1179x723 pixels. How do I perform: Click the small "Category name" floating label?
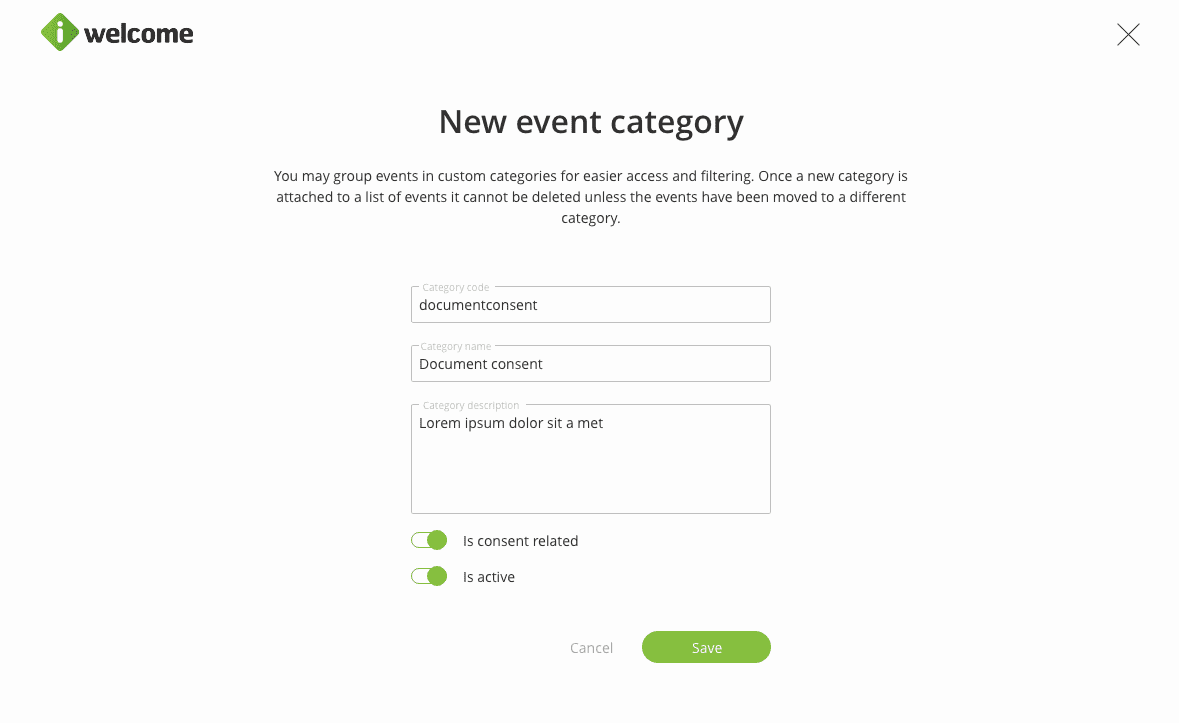tap(456, 347)
